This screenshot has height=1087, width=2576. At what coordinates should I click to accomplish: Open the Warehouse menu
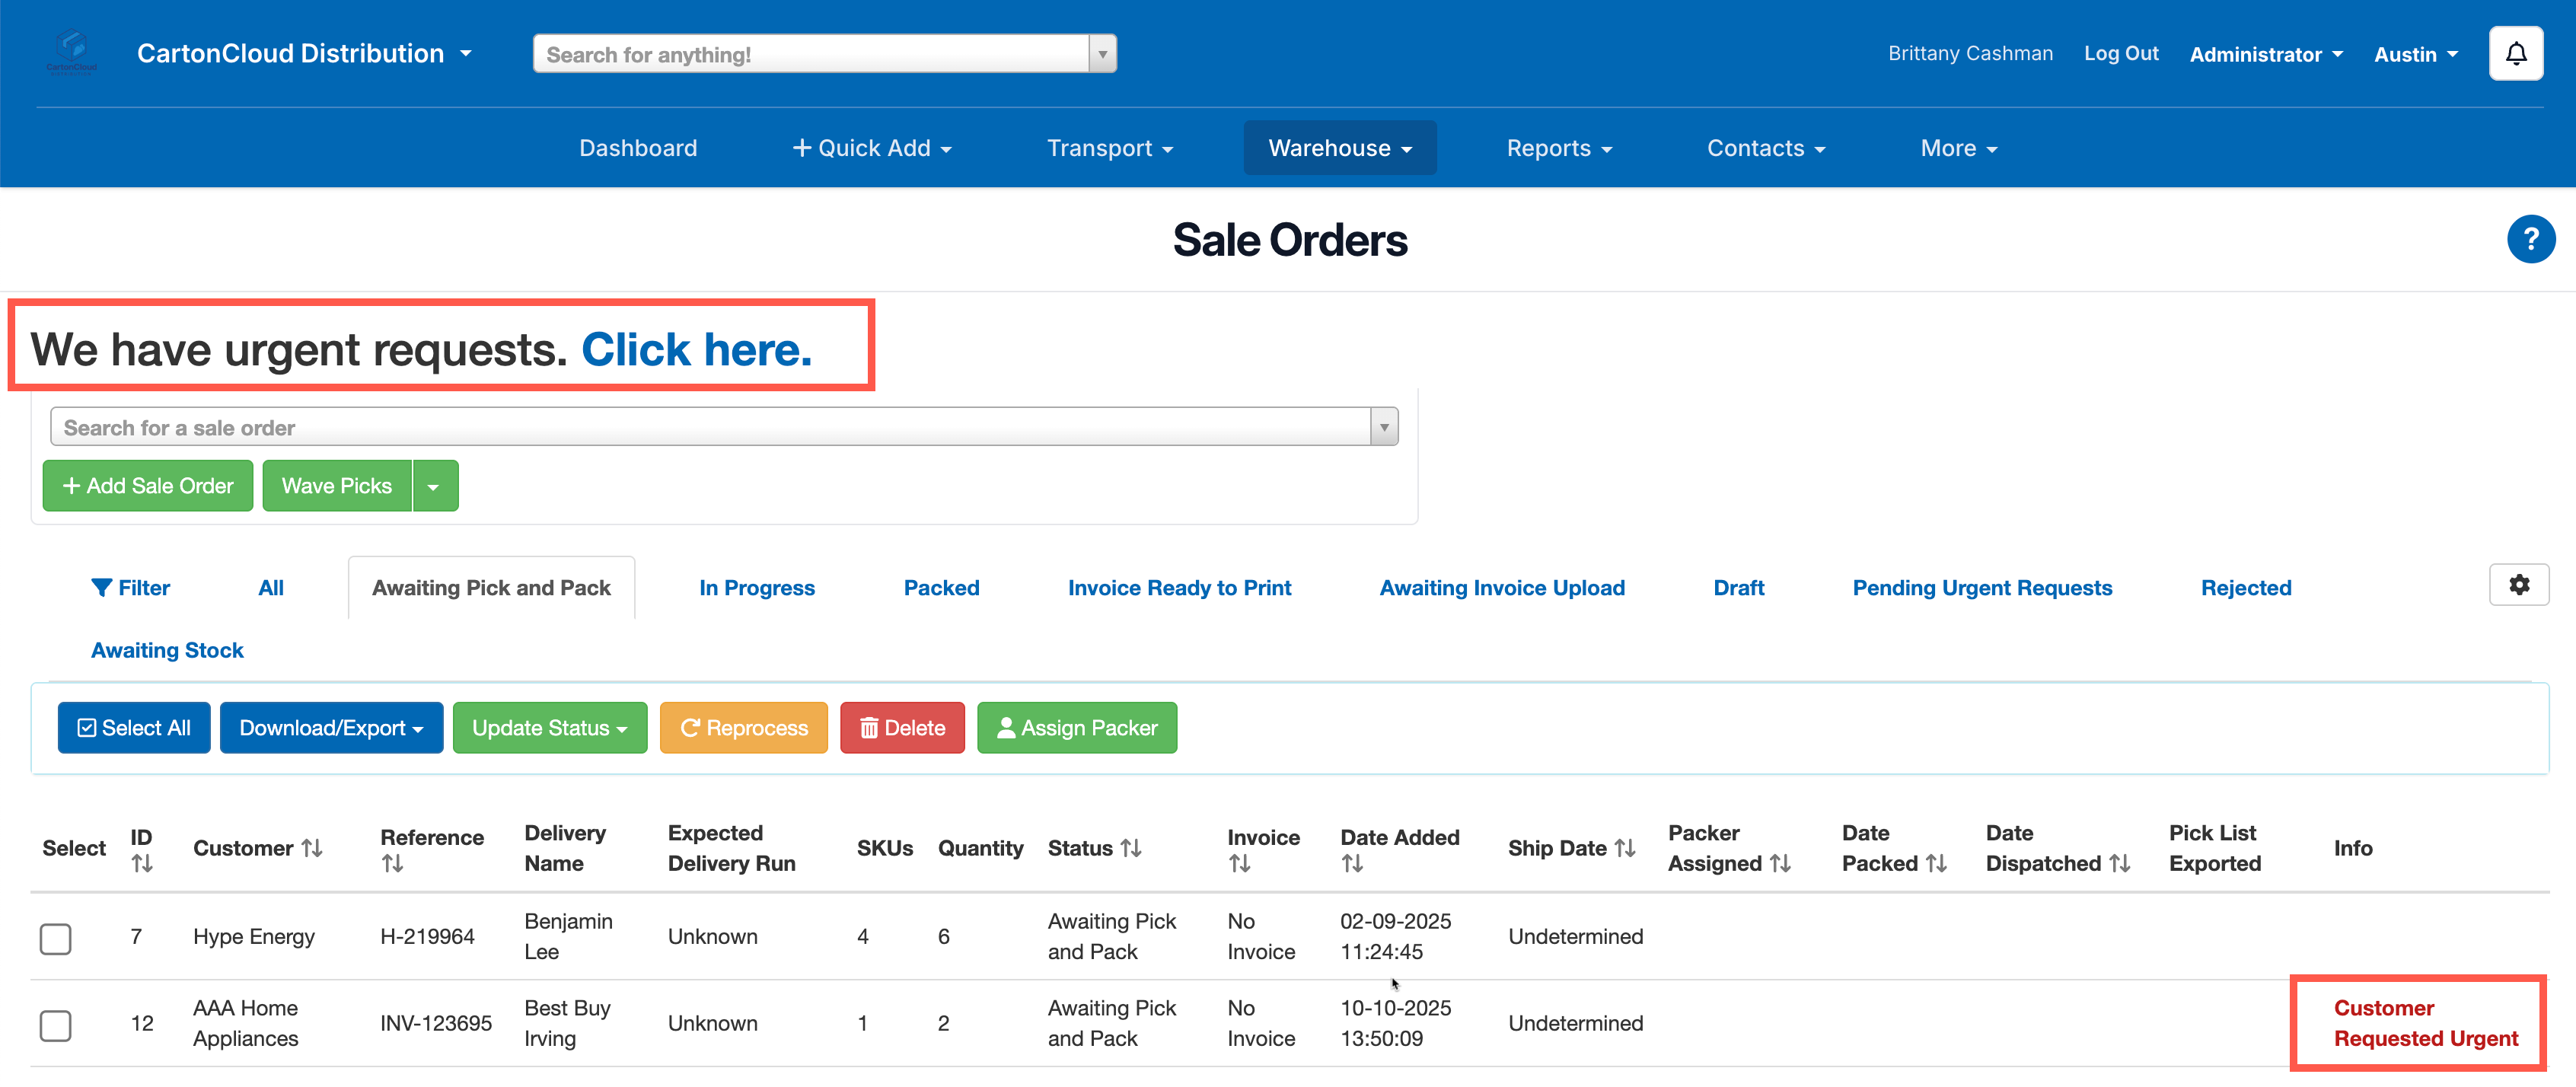[1339, 148]
